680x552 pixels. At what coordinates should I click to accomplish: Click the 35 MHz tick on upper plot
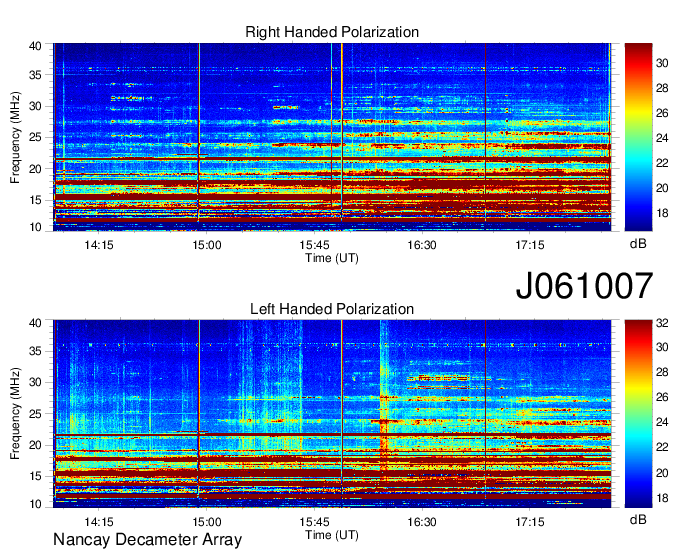pyautogui.click(x=35, y=75)
